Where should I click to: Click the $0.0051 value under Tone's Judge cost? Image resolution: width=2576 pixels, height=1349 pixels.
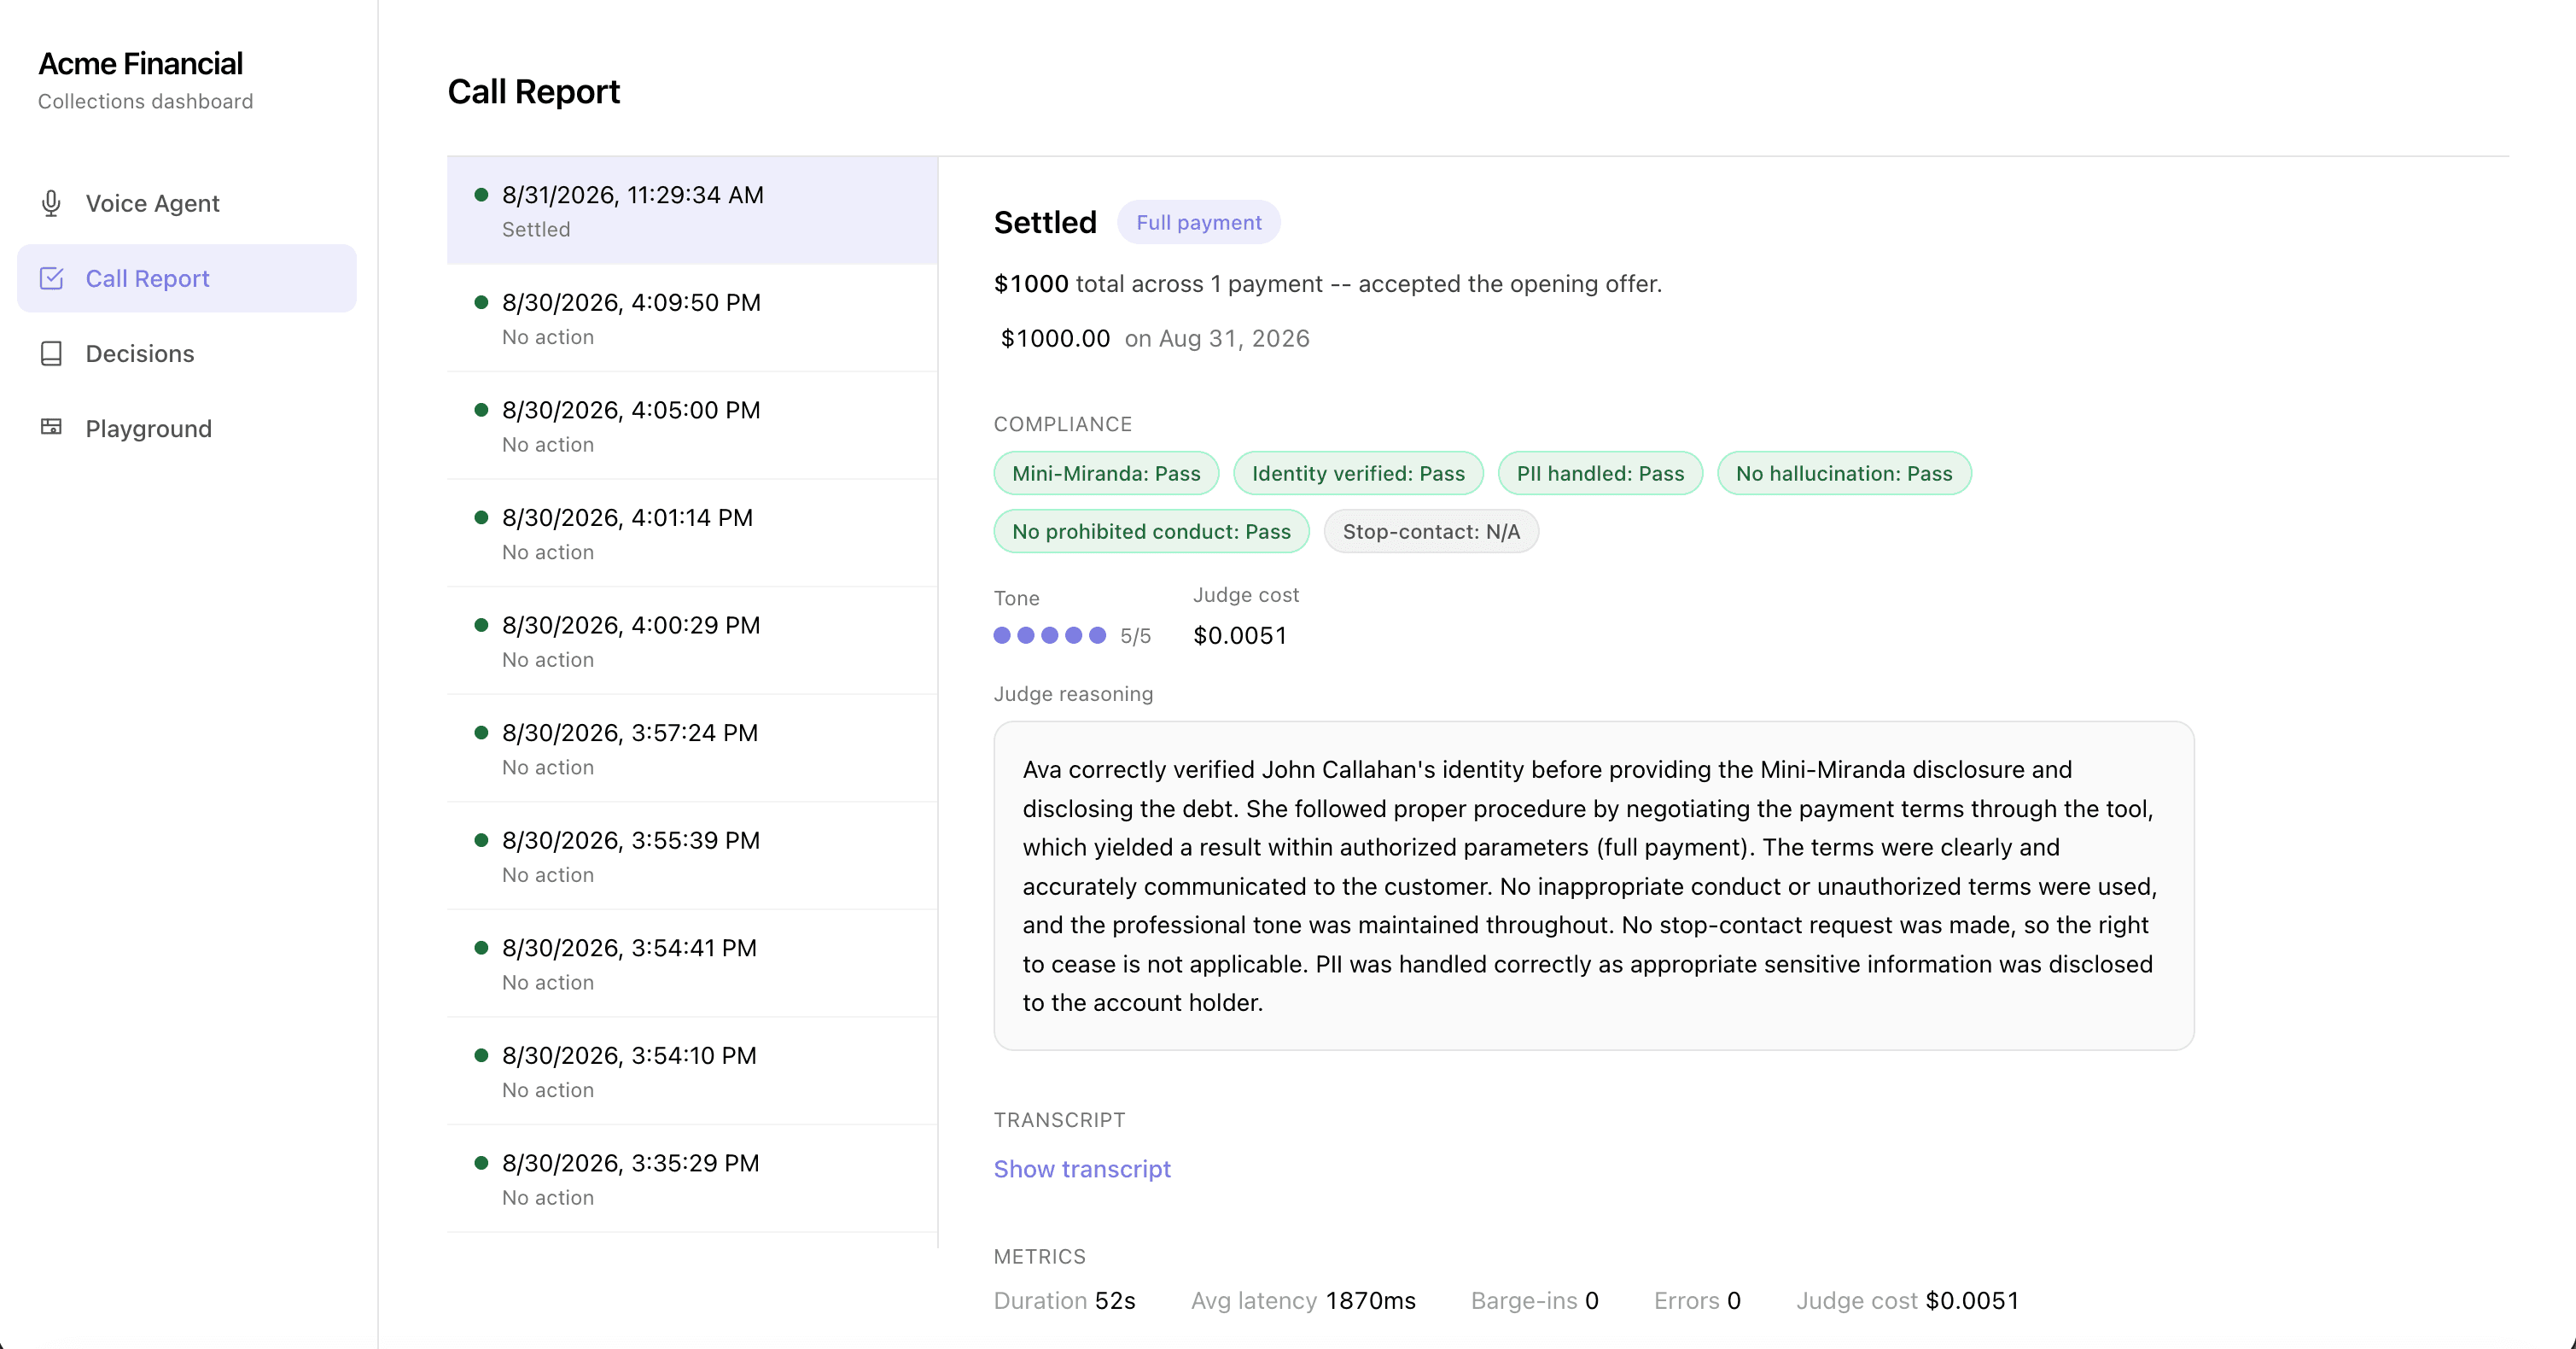pyautogui.click(x=1240, y=635)
